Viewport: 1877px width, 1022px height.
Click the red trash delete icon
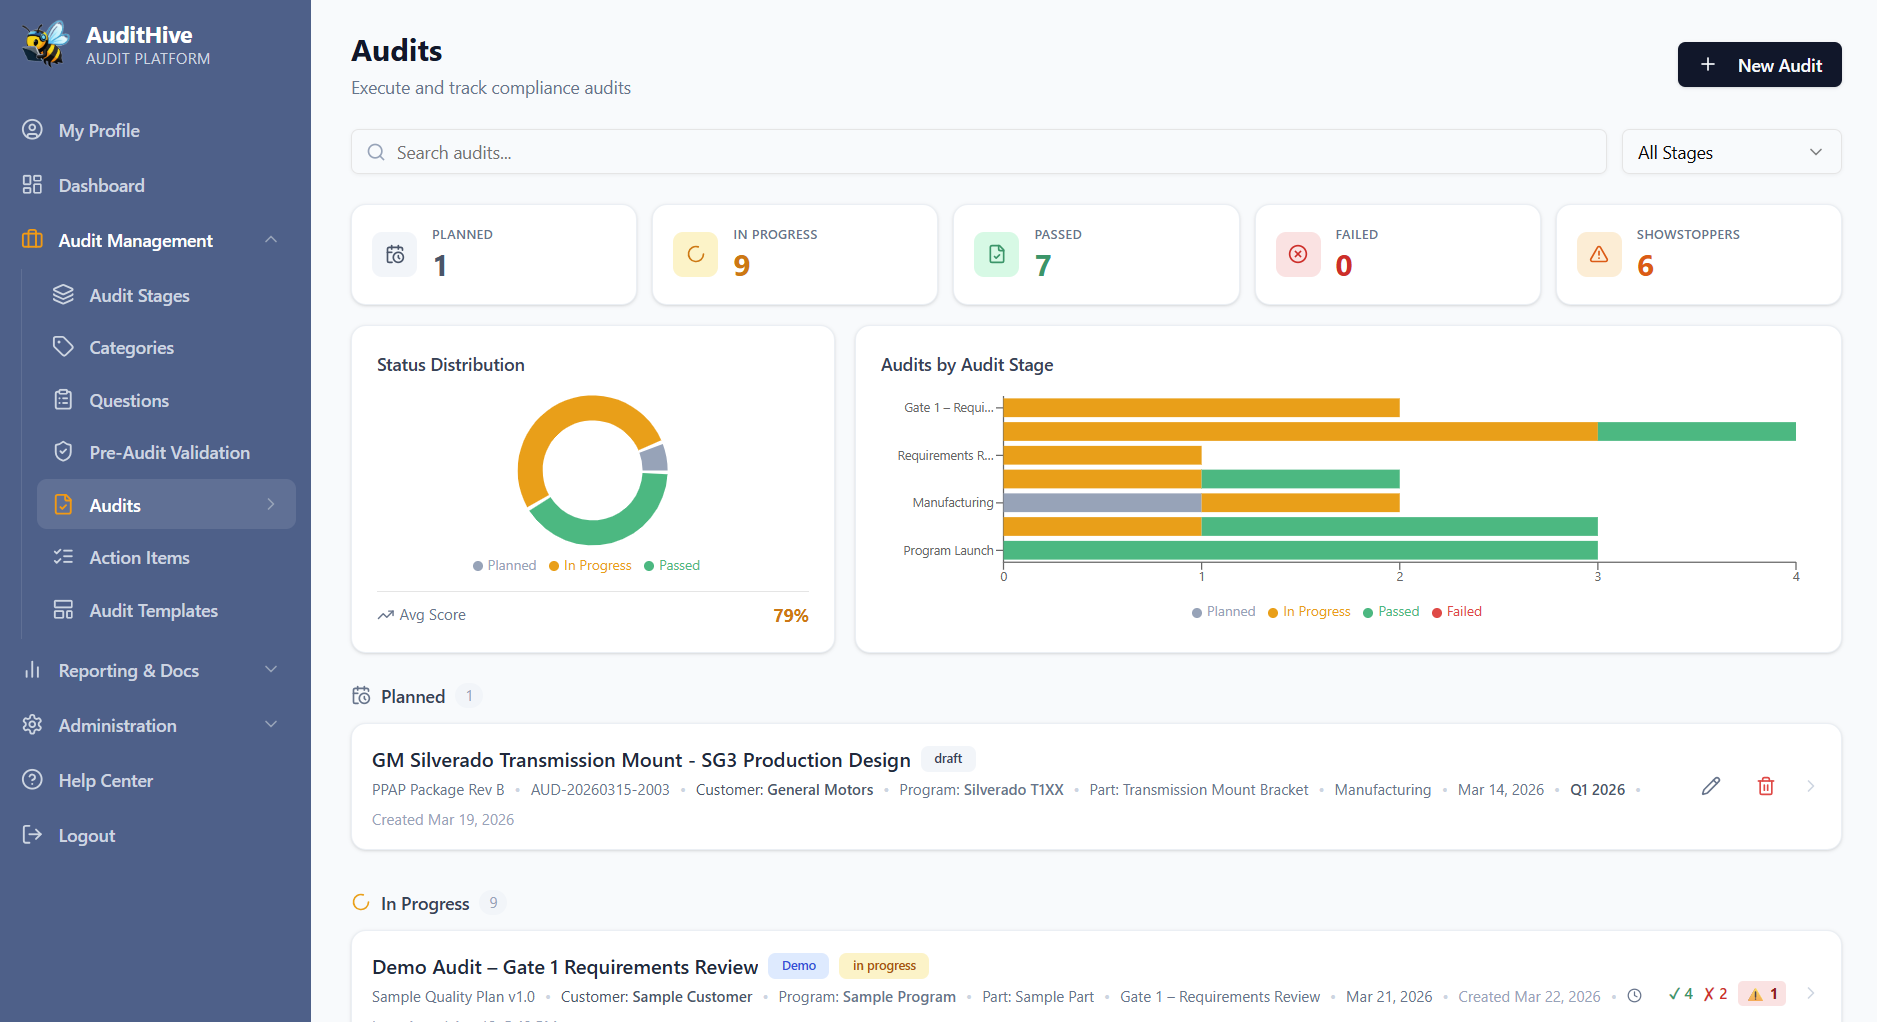point(1765,786)
